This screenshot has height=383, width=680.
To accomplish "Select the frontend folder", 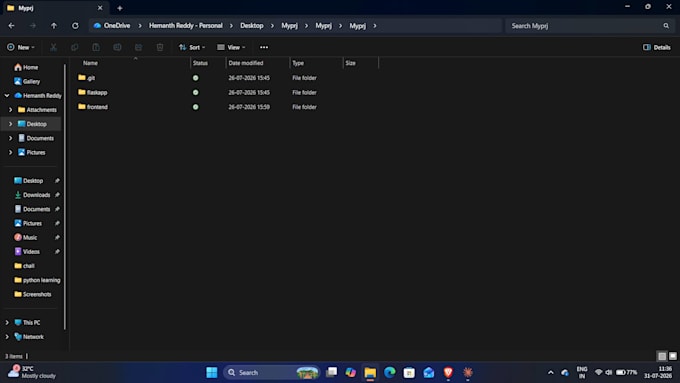I will [93, 107].
